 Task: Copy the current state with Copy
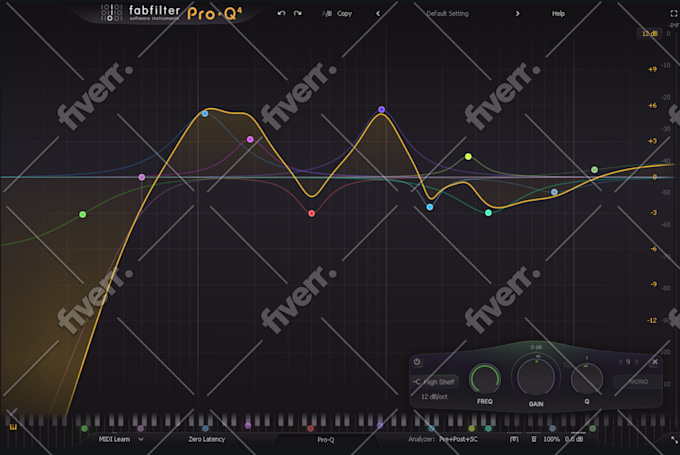pos(344,13)
